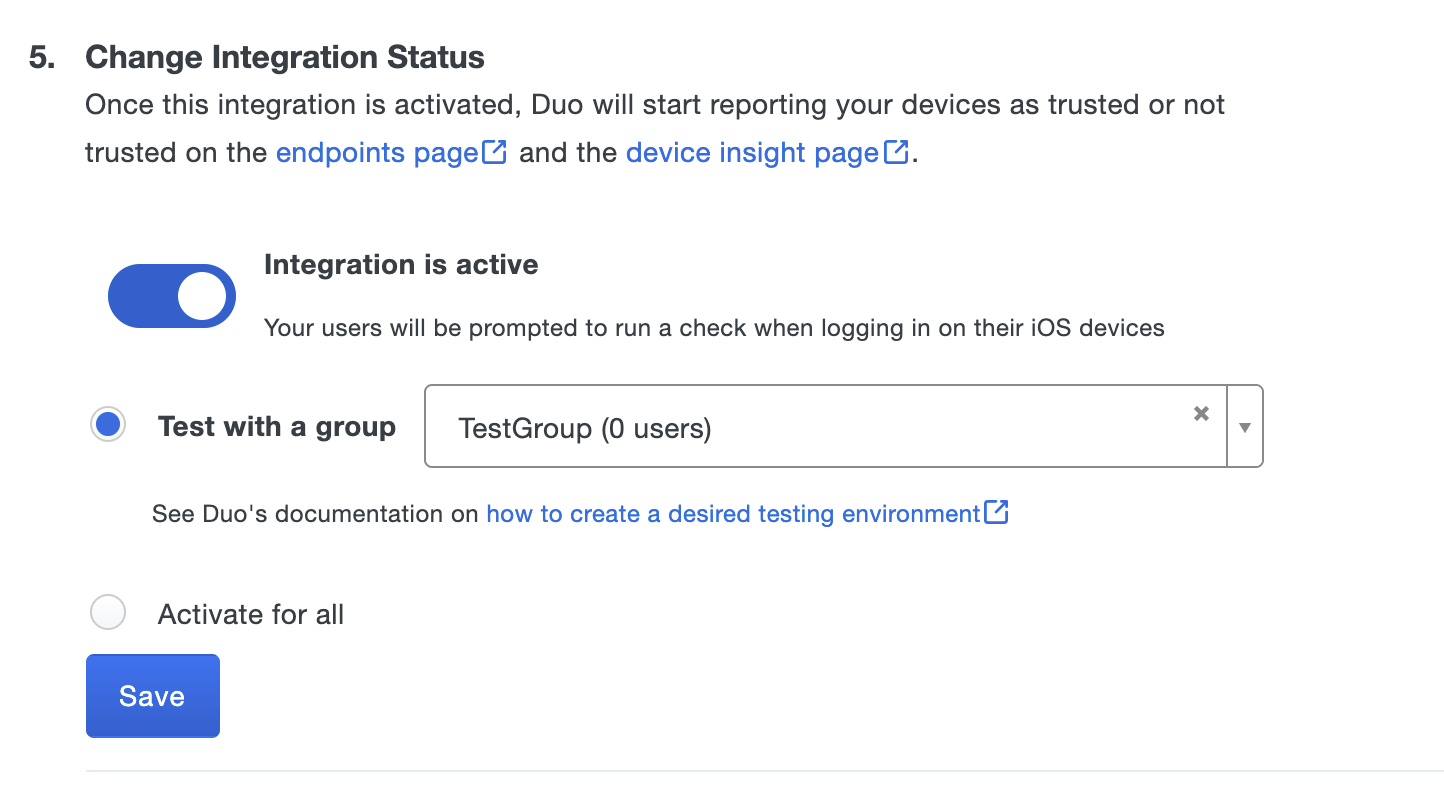Click the step number 5 beside the heading
Viewport: 1444px width, 792px height.
43,58
